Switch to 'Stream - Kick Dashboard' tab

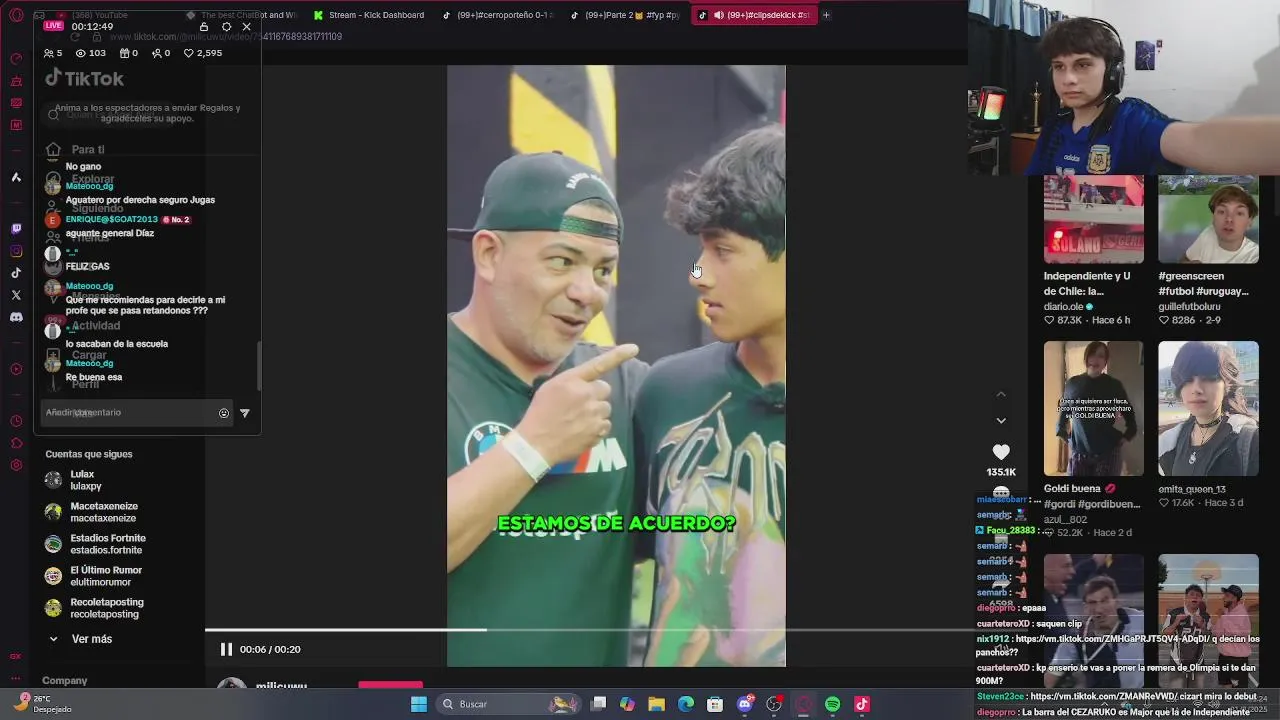[370, 15]
